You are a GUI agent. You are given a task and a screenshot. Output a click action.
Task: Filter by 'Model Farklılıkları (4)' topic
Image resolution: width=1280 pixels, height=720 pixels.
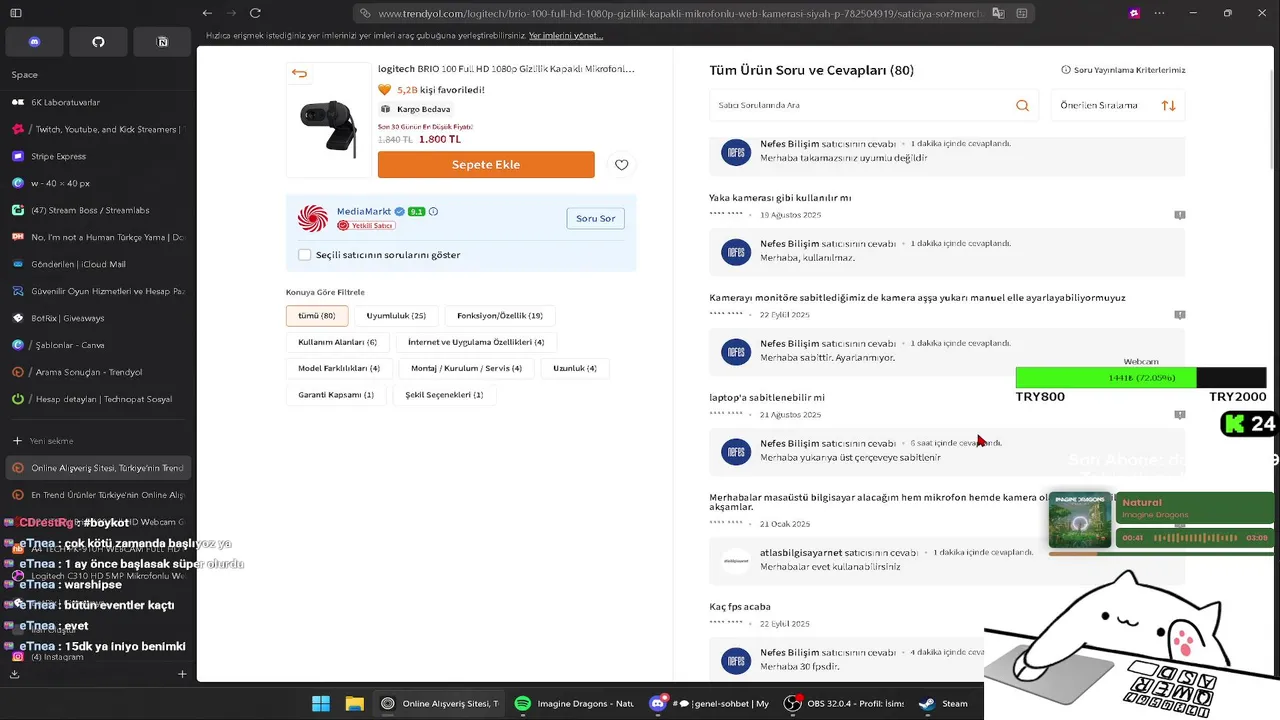tap(339, 368)
